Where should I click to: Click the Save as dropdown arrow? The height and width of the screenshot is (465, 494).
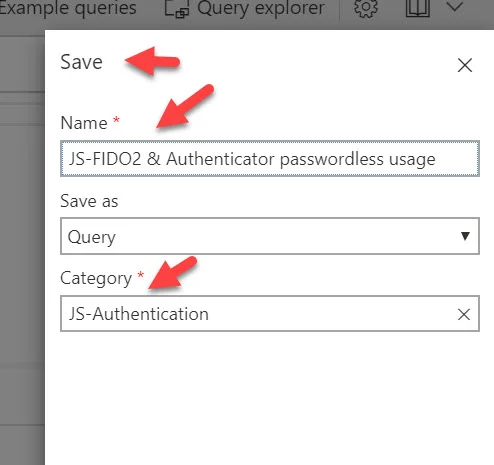point(465,236)
